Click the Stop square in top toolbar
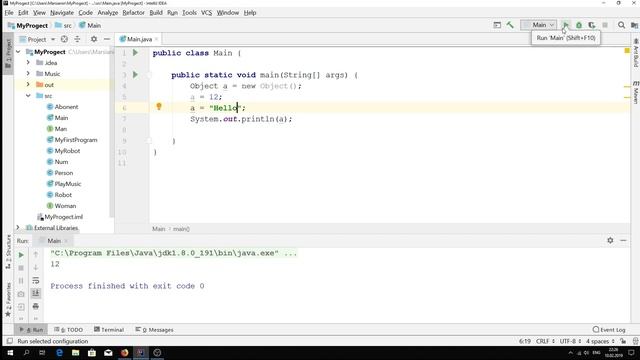This screenshot has height=360, width=640. (x=605, y=25)
